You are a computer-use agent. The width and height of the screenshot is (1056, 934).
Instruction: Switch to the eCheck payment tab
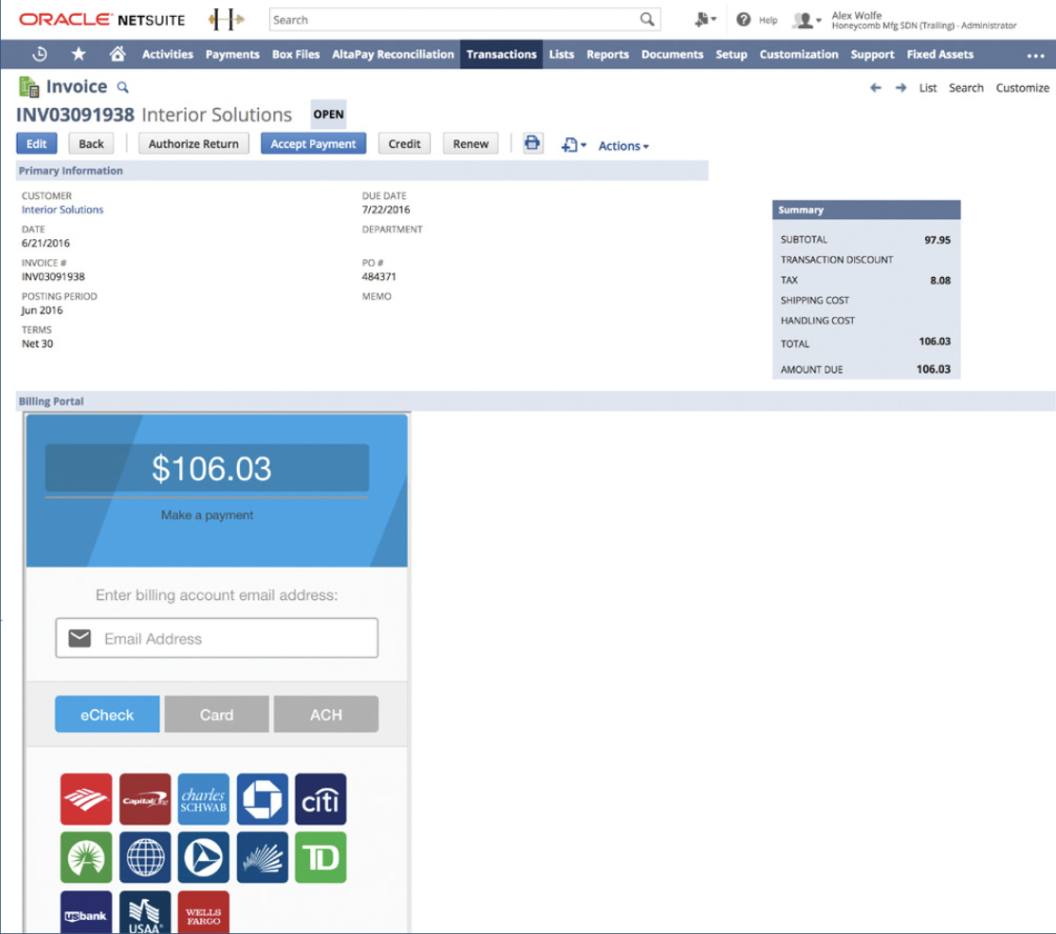click(107, 714)
